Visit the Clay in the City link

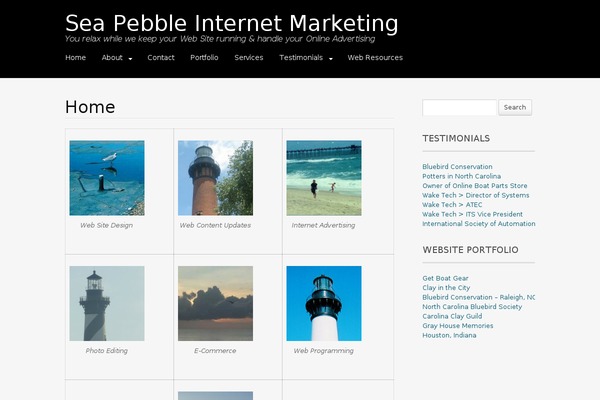coord(446,287)
